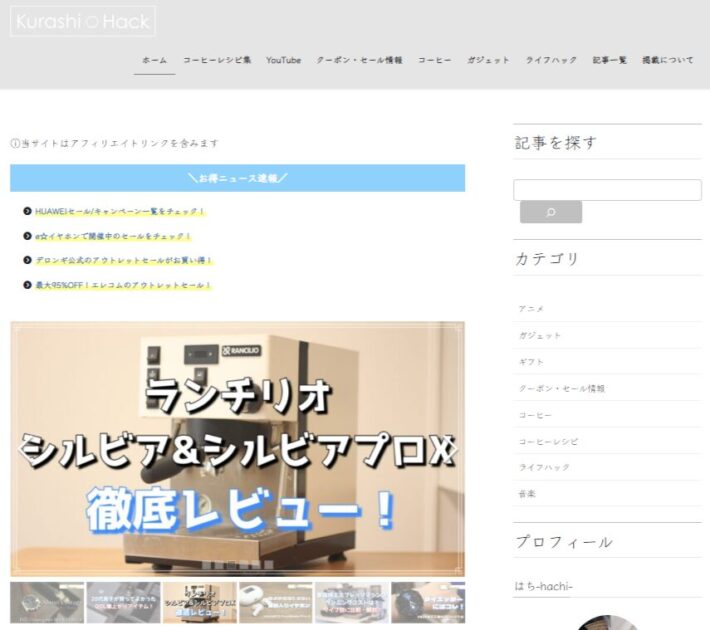This screenshot has width=710, height=630.
Task: Open the 記事一覧 menu item
Action: (609, 60)
